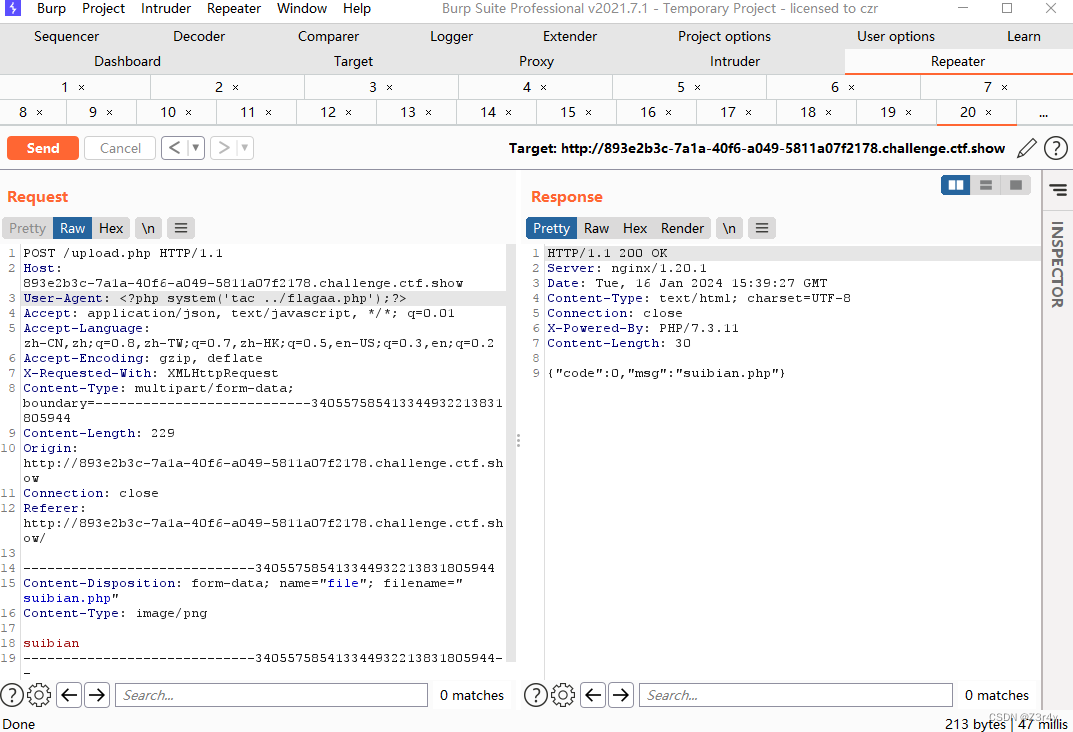Switch to the Proxy tab
The height and width of the screenshot is (732, 1073).
click(536, 61)
